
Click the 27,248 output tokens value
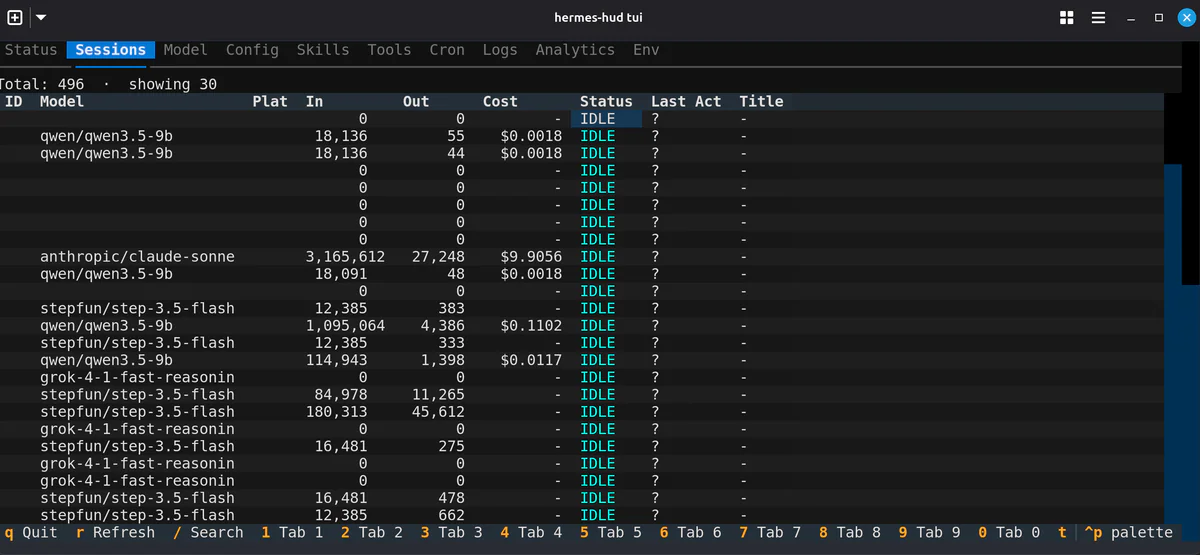(x=438, y=257)
